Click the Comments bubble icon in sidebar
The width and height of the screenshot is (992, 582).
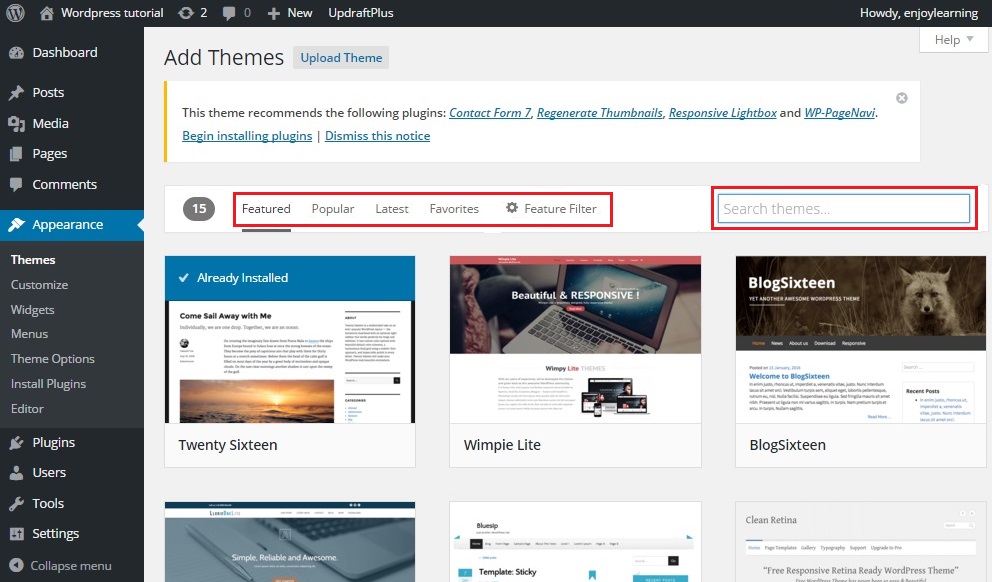coord(16,185)
